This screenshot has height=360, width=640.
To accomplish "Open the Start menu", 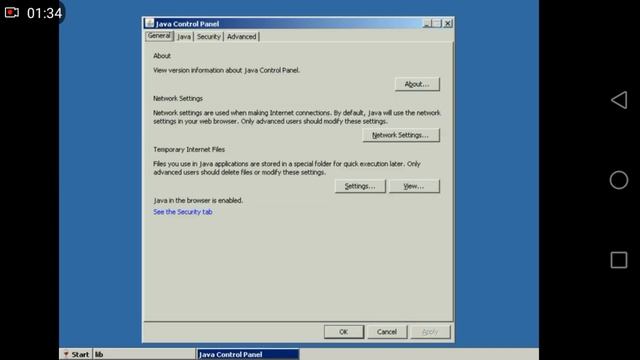I will tap(76, 354).
